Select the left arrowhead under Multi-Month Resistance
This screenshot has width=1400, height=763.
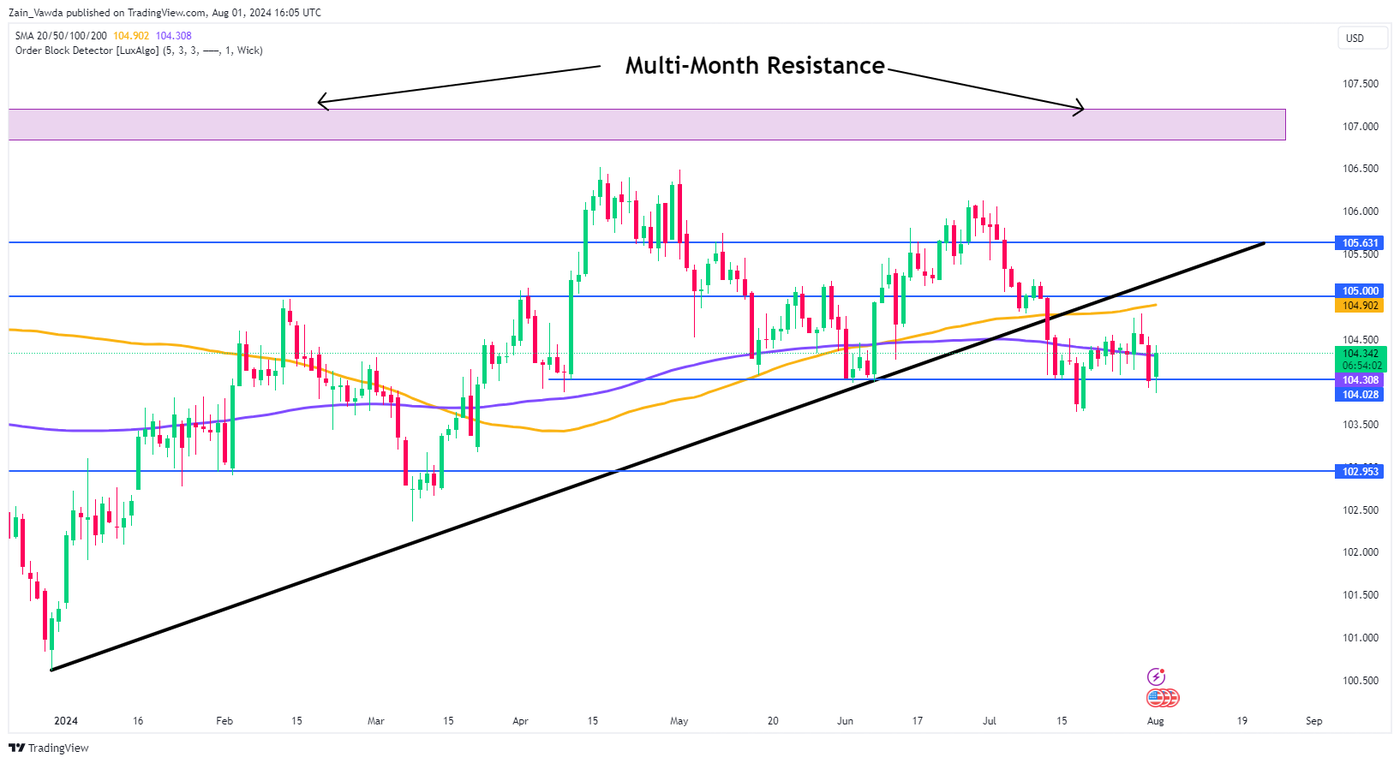tap(322, 101)
